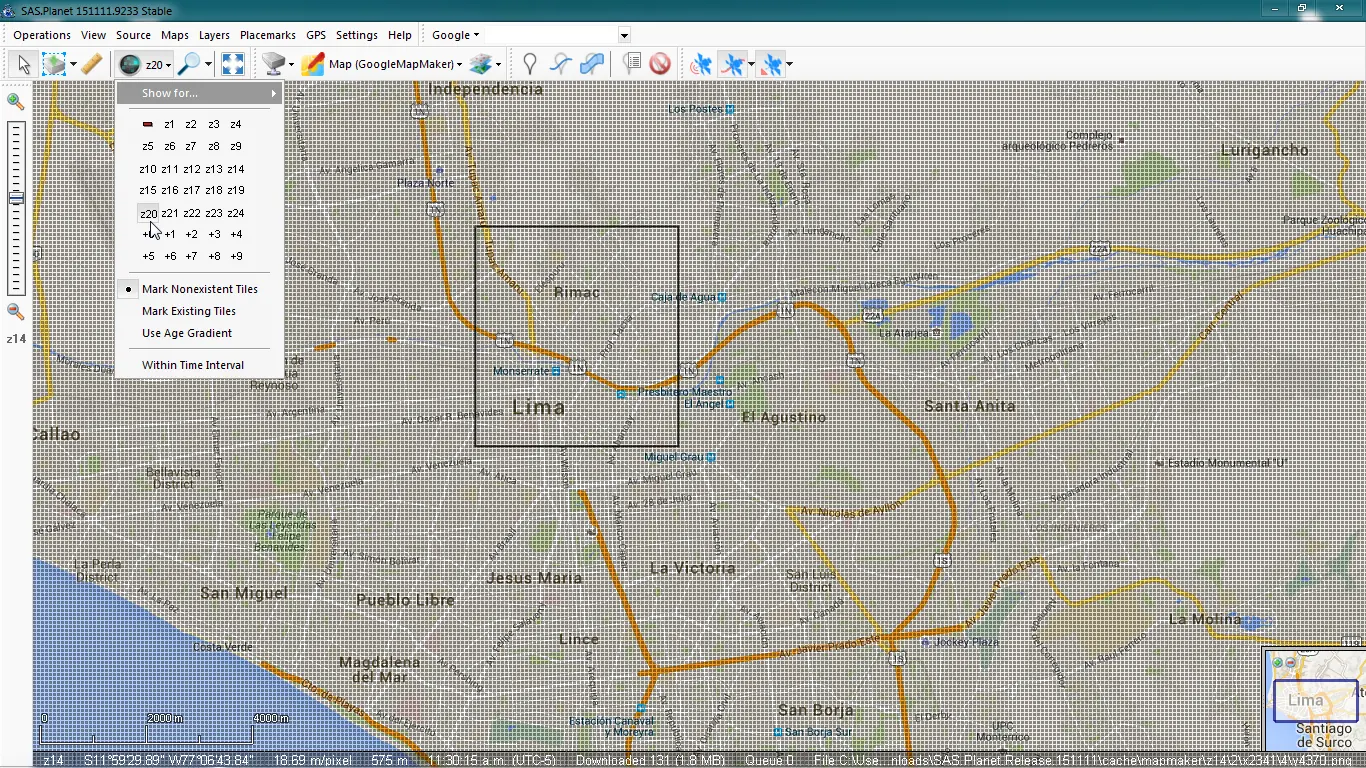This screenshot has width=1366, height=768.
Task: Click the Miguel Grau station marker
Action: coord(710,457)
